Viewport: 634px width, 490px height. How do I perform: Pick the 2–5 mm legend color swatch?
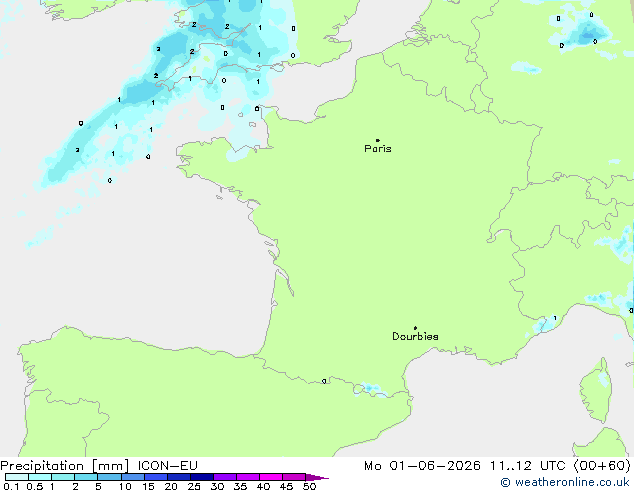(x=86, y=477)
